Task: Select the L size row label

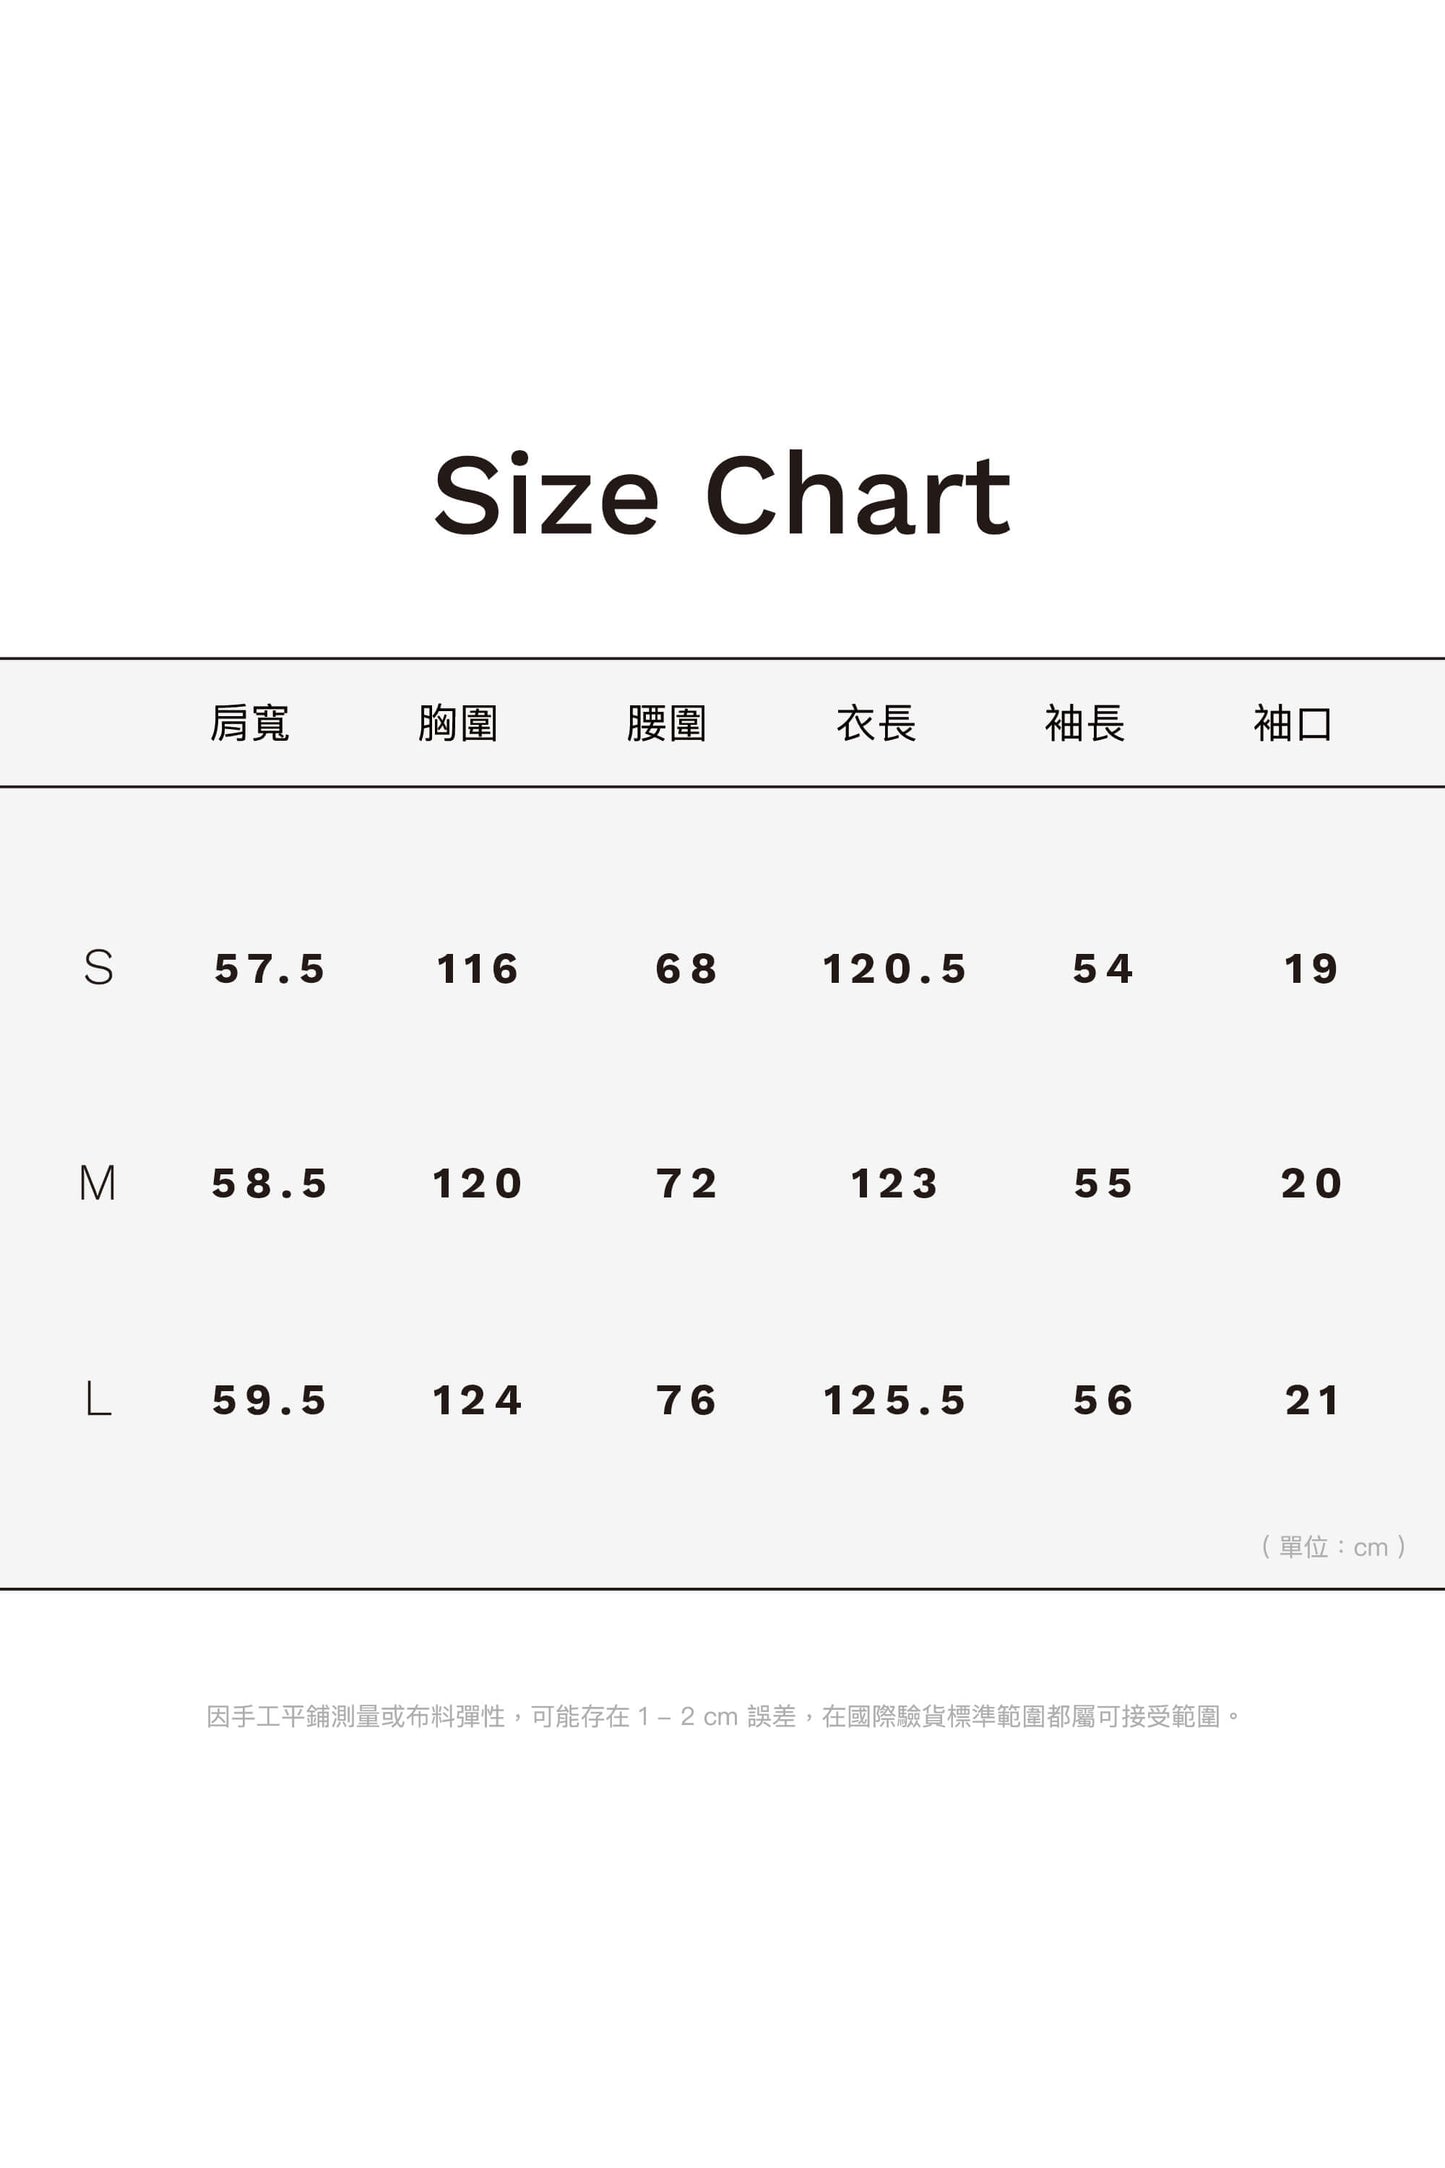Action: (98, 1400)
